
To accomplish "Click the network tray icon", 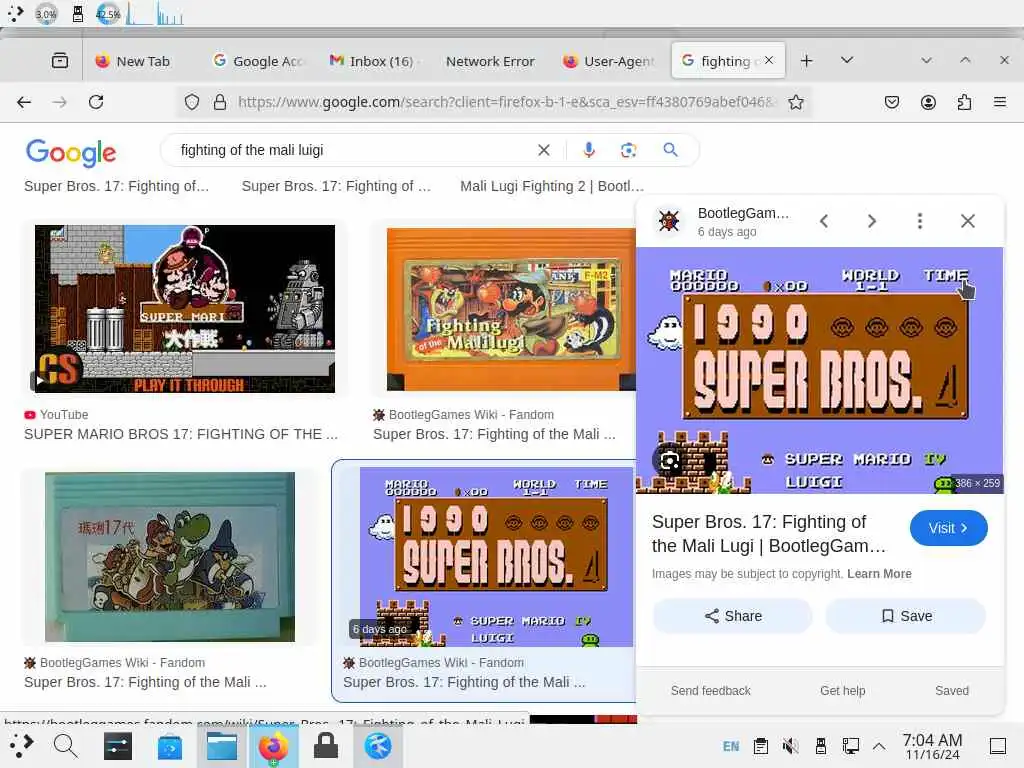I will coord(850,746).
